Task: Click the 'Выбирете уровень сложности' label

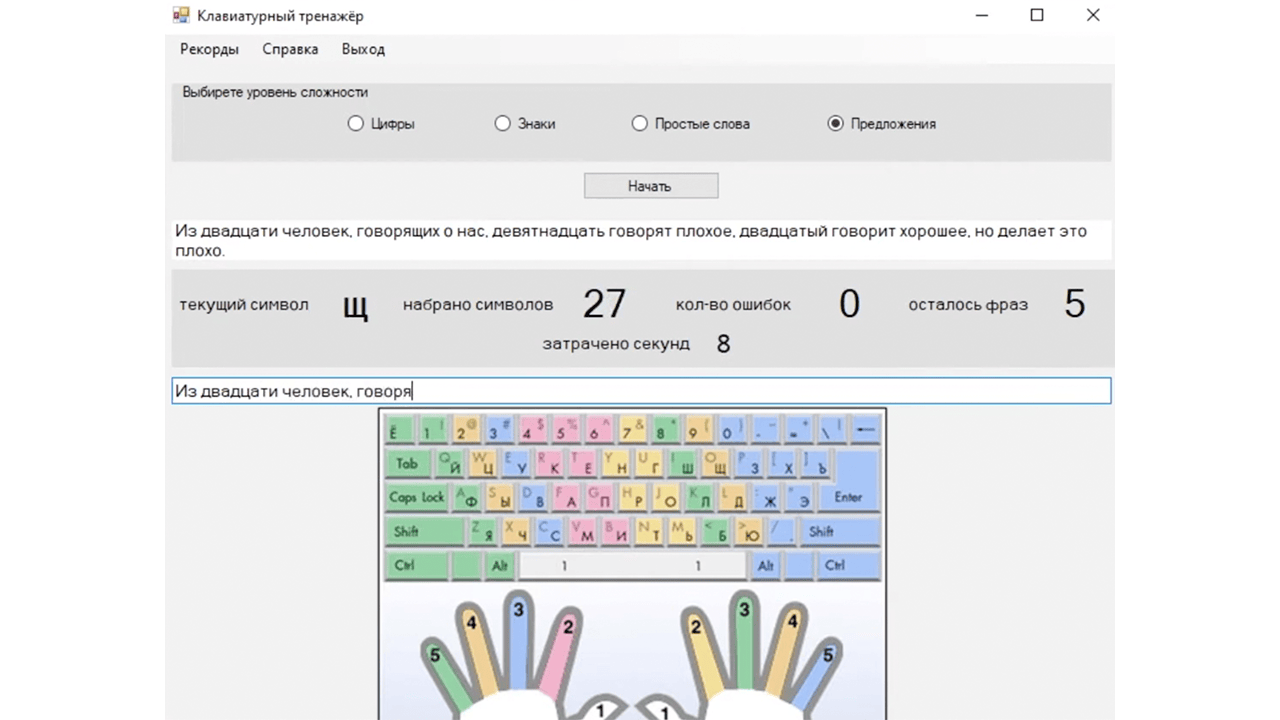Action: coord(275,92)
